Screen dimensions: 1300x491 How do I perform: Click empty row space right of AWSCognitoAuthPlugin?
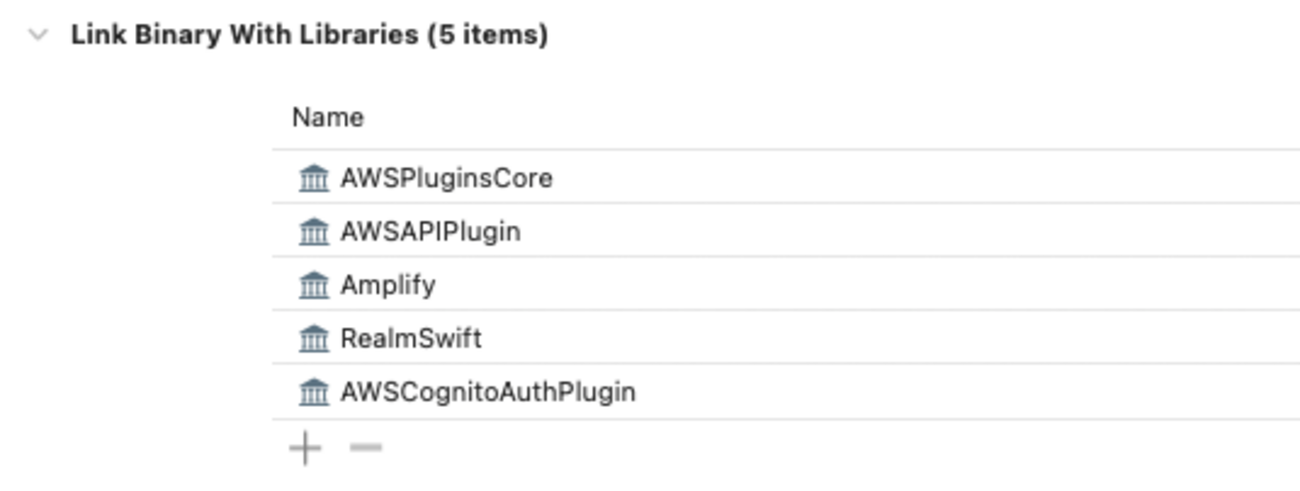click(x=900, y=392)
